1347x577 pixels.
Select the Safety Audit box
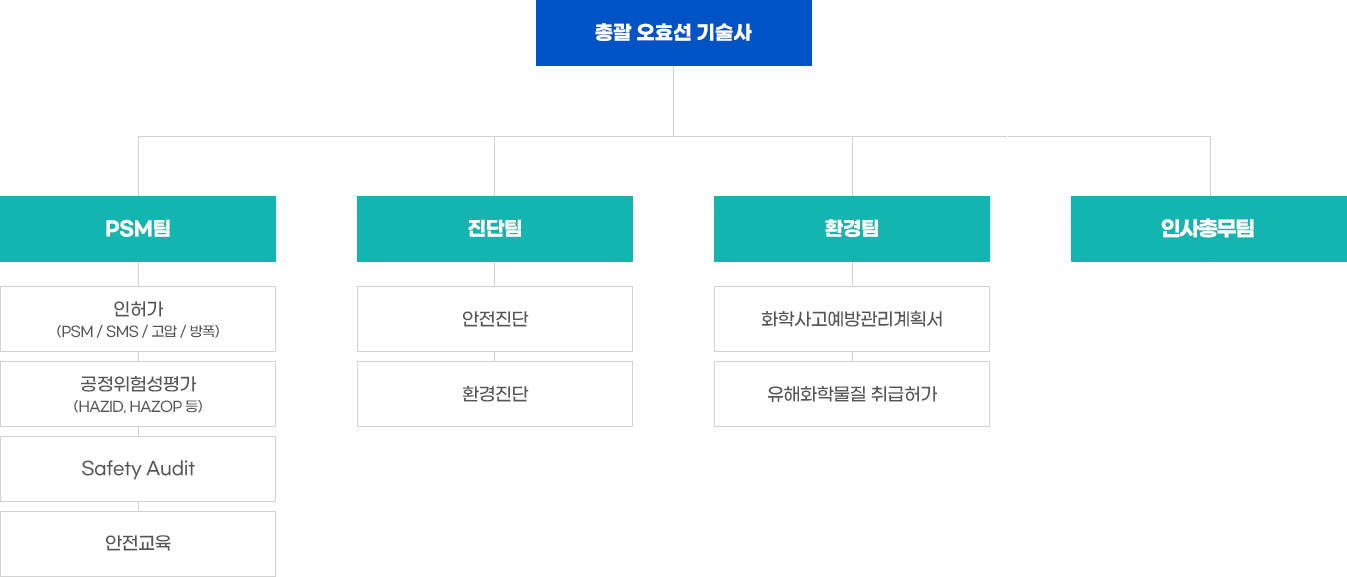coord(138,469)
